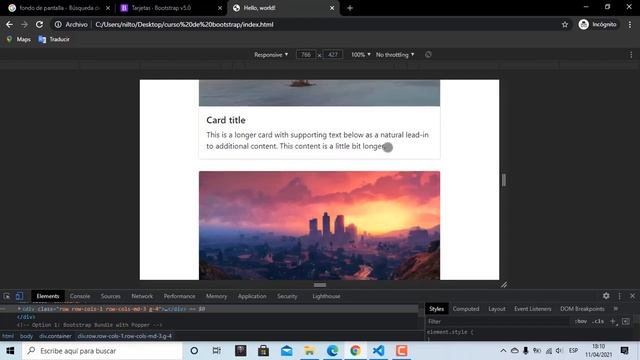
Task: Open a new browser tab with the plus icon
Action: (x=350, y=8)
